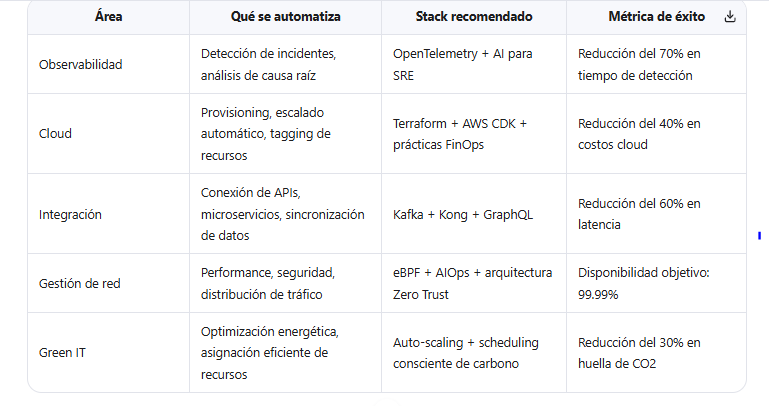Select the "Terraform + AWS CDK" stack cell
769x406 pixels.
(x=460, y=133)
